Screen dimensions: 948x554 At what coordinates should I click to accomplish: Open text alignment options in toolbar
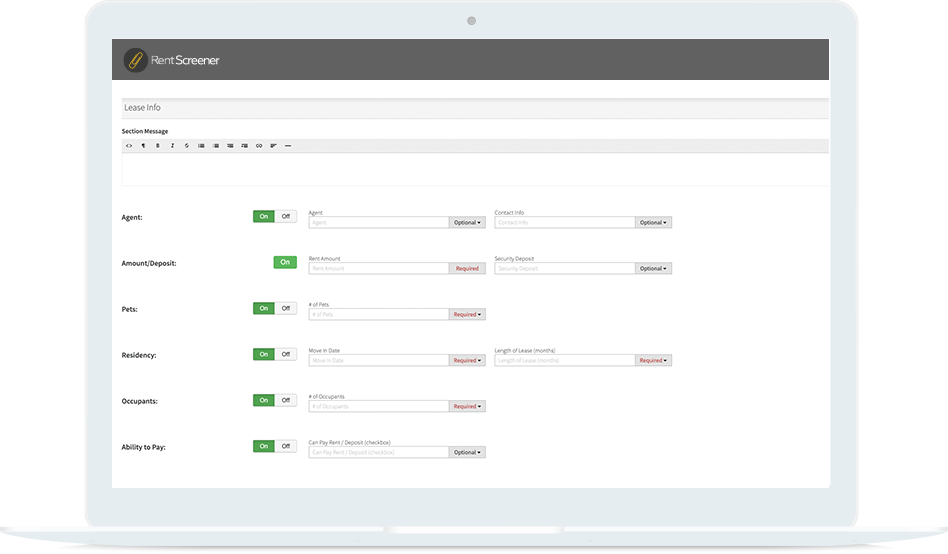click(273, 146)
